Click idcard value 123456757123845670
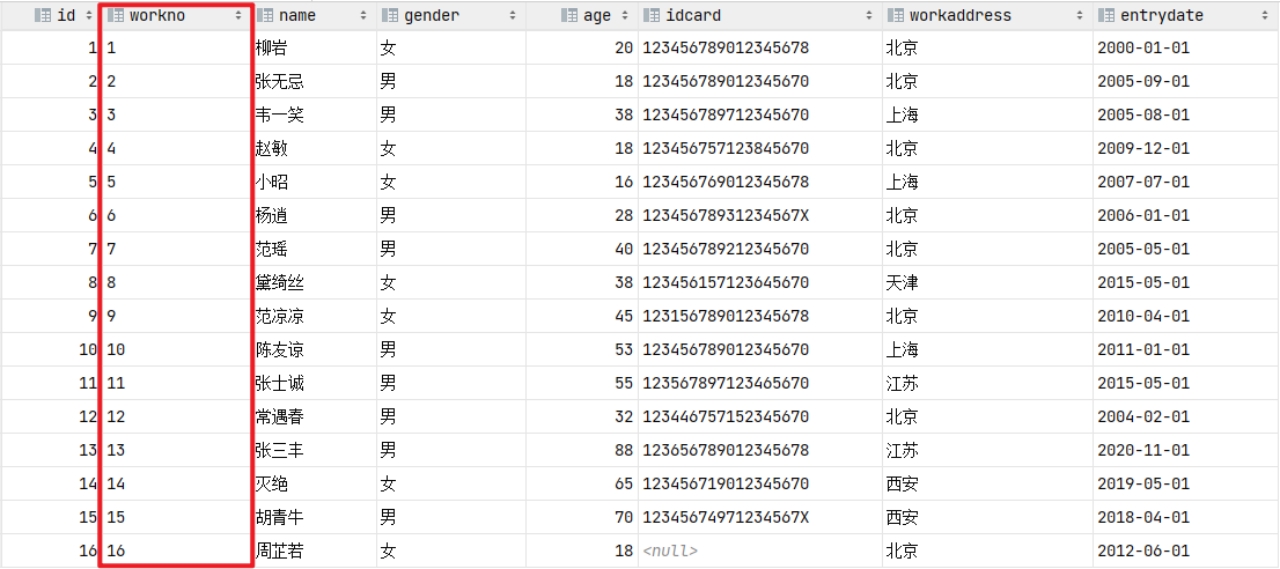 725,148
